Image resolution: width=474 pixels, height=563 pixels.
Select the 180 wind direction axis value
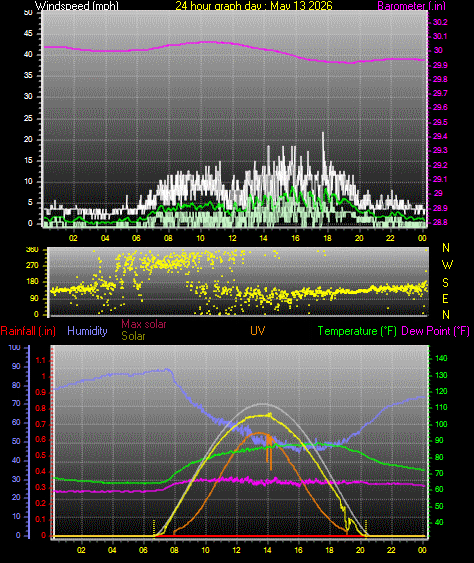33,282
